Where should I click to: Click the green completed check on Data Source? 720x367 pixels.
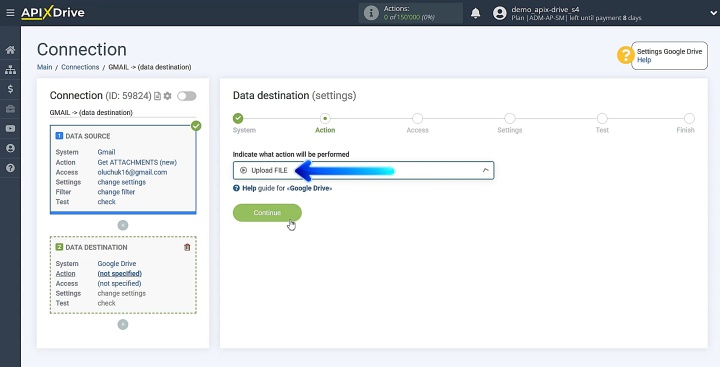[x=196, y=126]
